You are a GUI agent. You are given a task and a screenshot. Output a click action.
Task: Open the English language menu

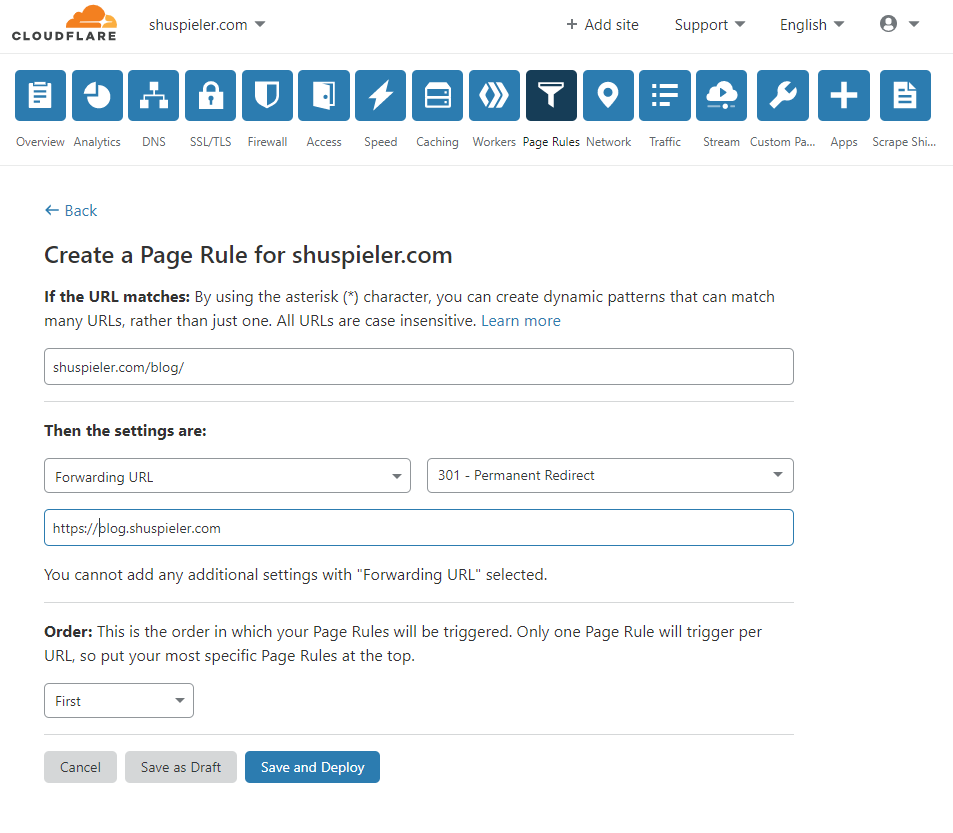[812, 25]
